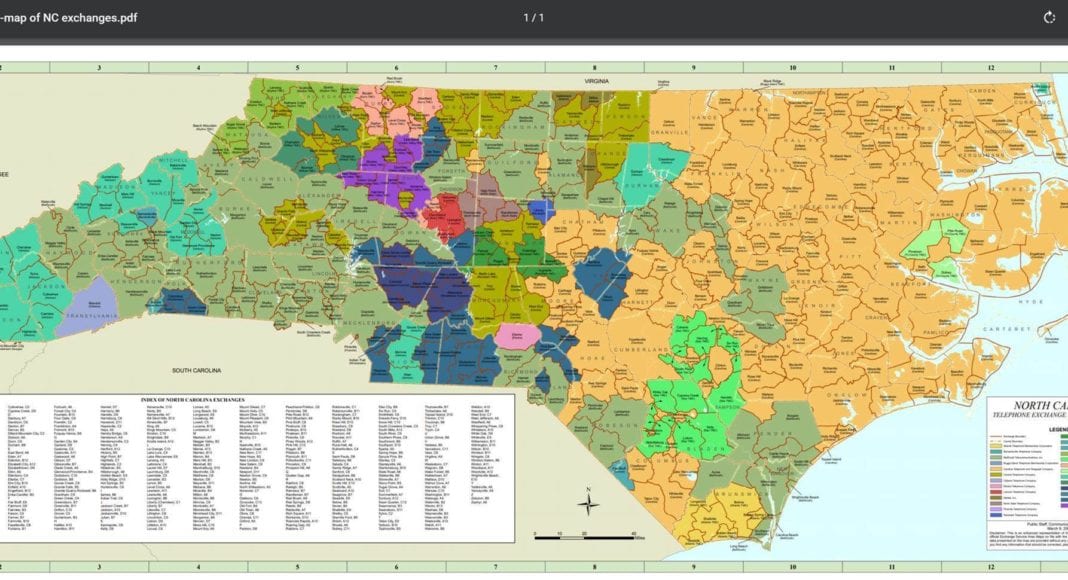Click the Cumberland county label
Image resolution: width=1068 pixels, height=580 pixels.
coord(640,348)
